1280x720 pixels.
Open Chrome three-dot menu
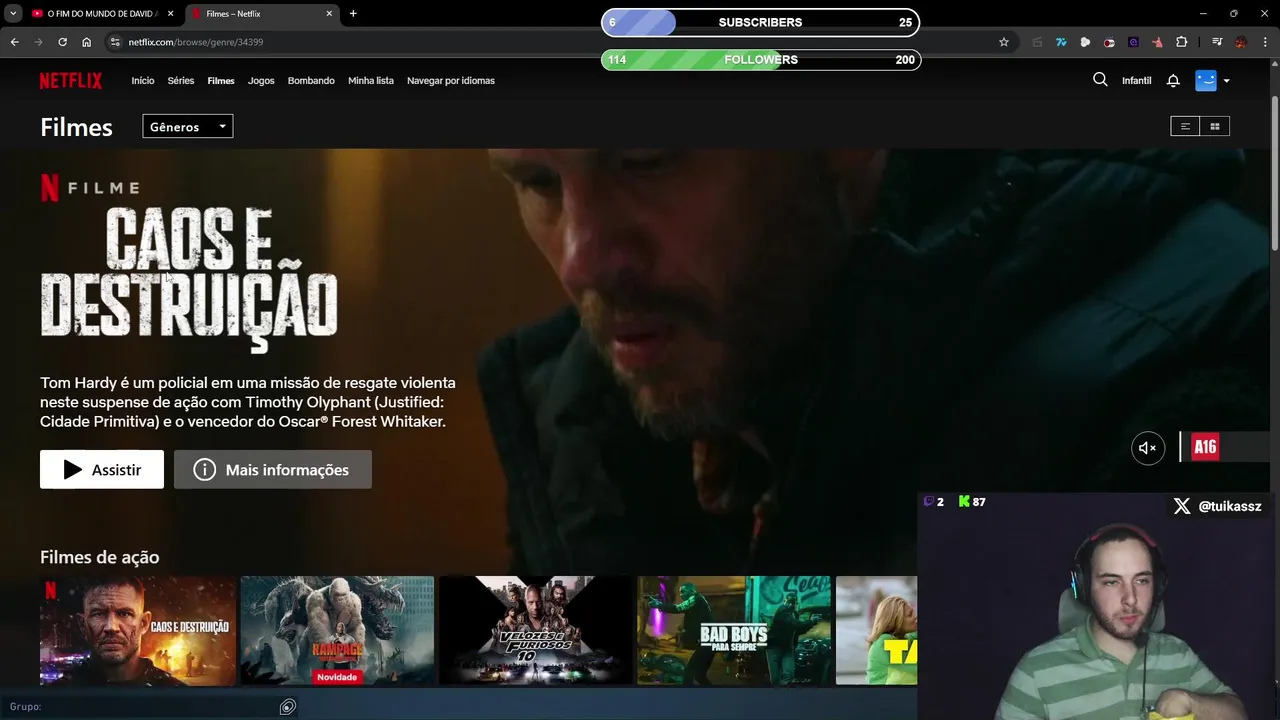(x=1265, y=42)
